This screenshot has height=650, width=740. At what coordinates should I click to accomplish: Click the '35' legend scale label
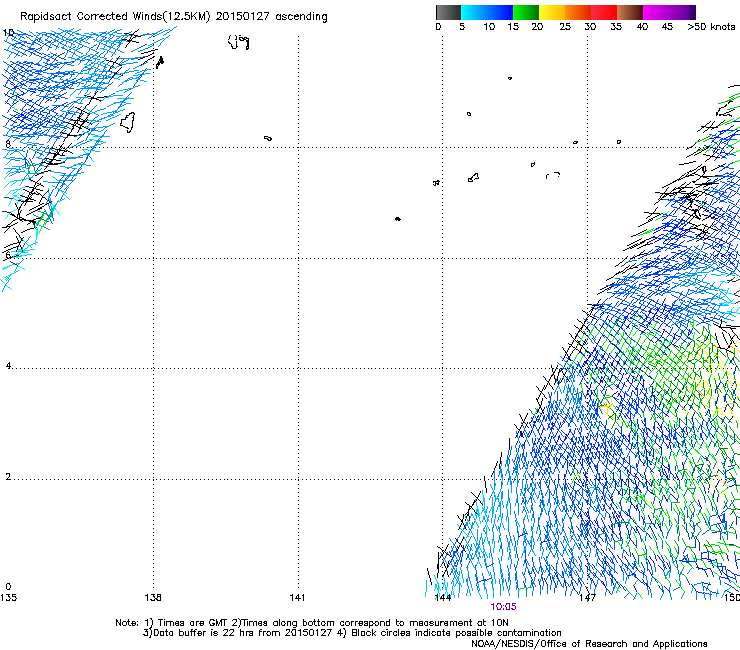pos(616,27)
